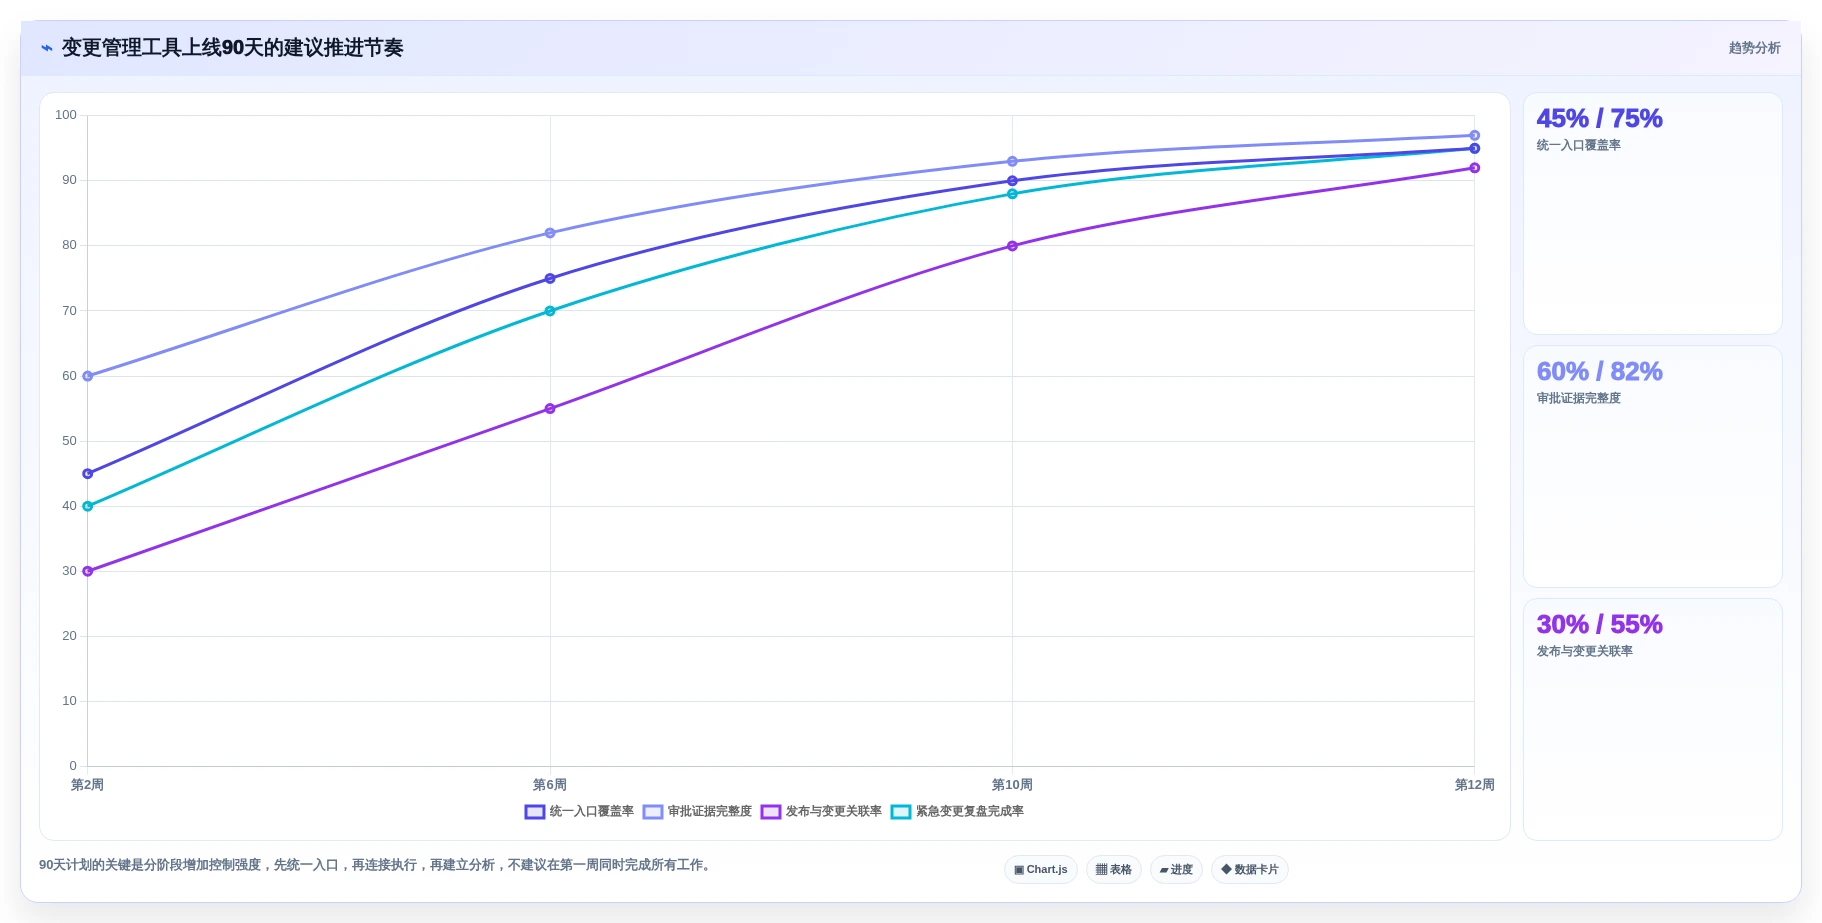1822x923 pixels.
Task: Click the chart title 变更管理工具上线90天的建议推进节奏
Action: [233, 48]
